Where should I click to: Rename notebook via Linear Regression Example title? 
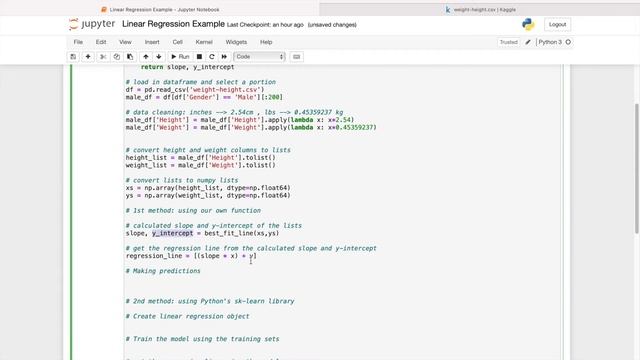[173, 24]
